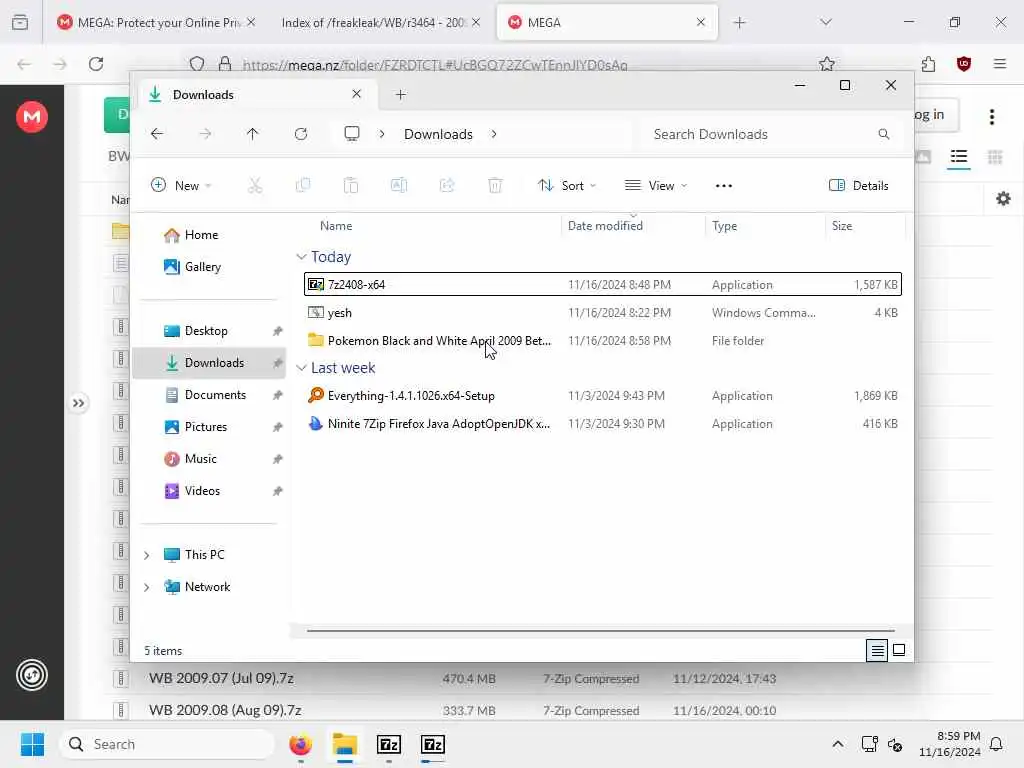Click the first 7-Zip taskbar icon
The image size is (1024, 768).
point(389,744)
